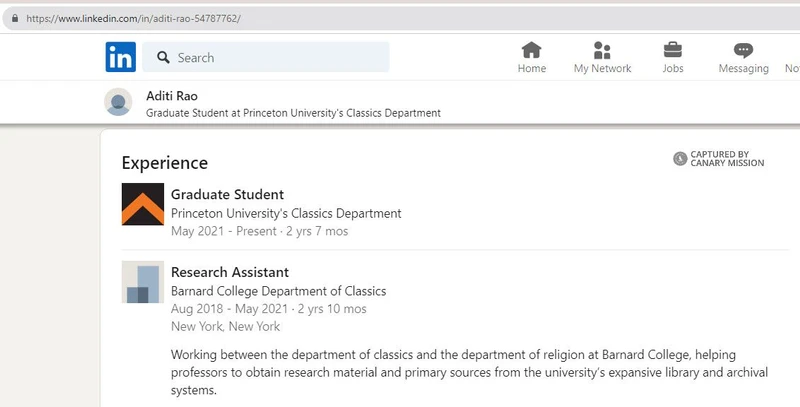Click the orange Princeton University logo
The width and height of the screenshot is (800, 407).
tap(142, 204)
